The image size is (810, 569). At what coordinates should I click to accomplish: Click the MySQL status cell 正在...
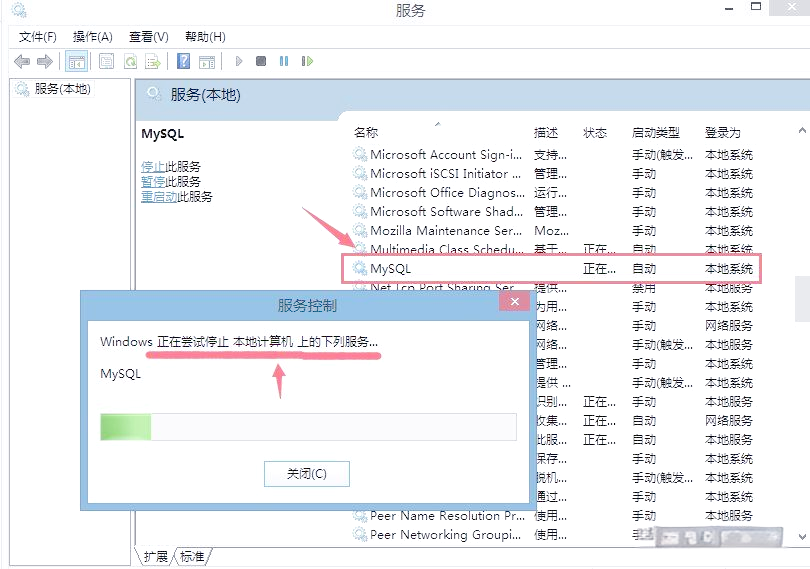click(599, 269)
